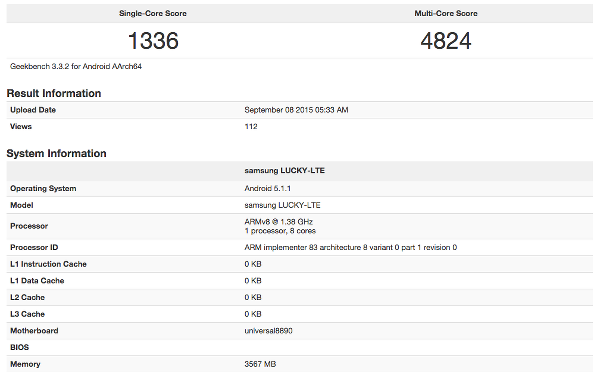600x384 pixels.
Task: Select the 1 processor, 8 cores text
Action: tap(280, 231)
